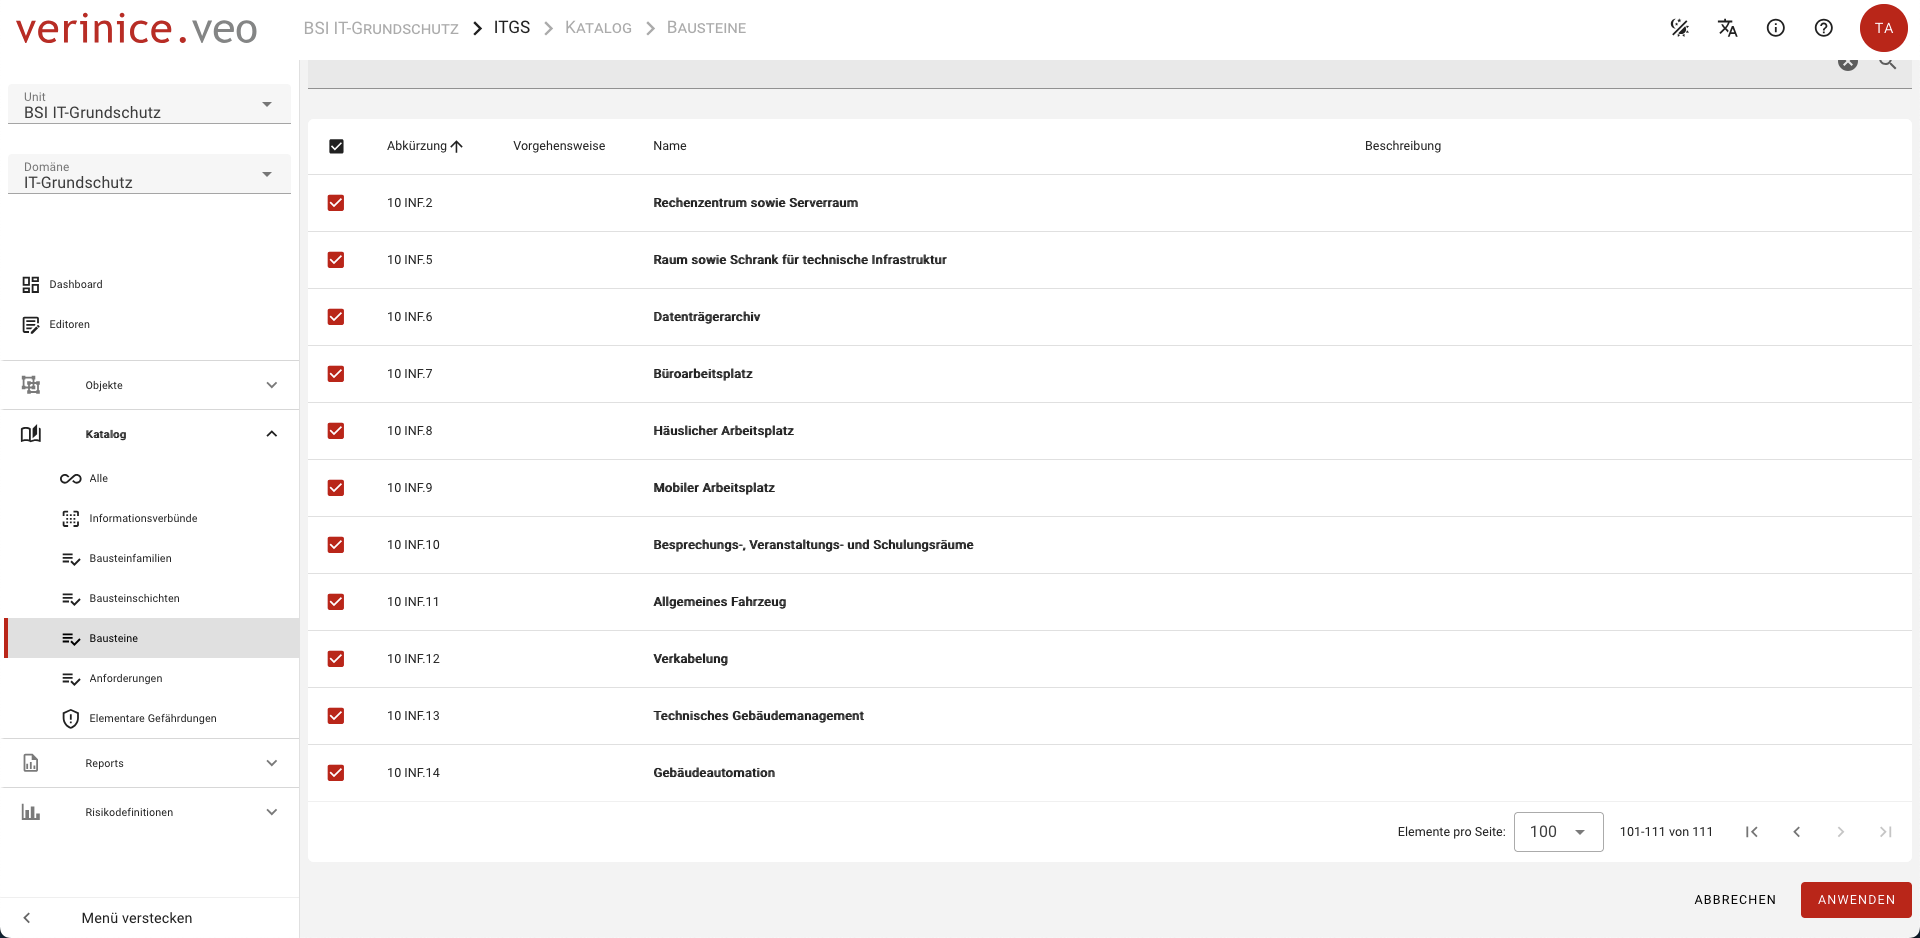Click the Anwenden button
Image resolution: width=1920 pixels, height=938 pixels.
coord(1855,900)
